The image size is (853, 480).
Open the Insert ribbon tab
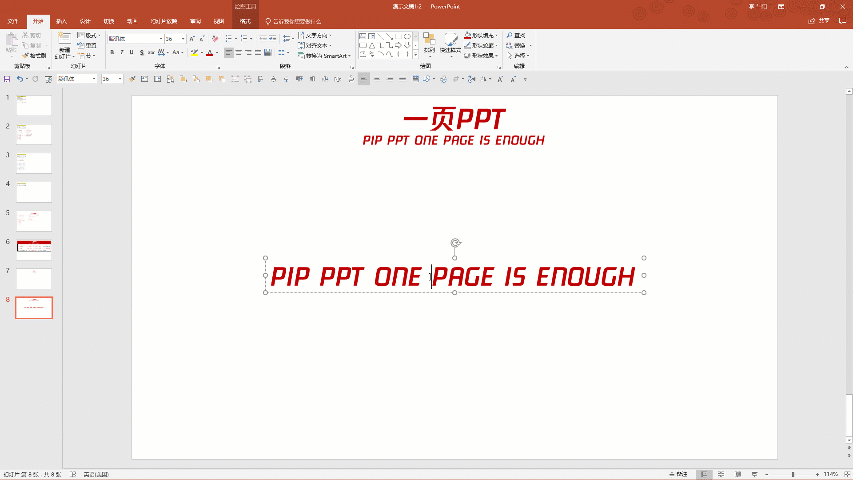(61, 20)
